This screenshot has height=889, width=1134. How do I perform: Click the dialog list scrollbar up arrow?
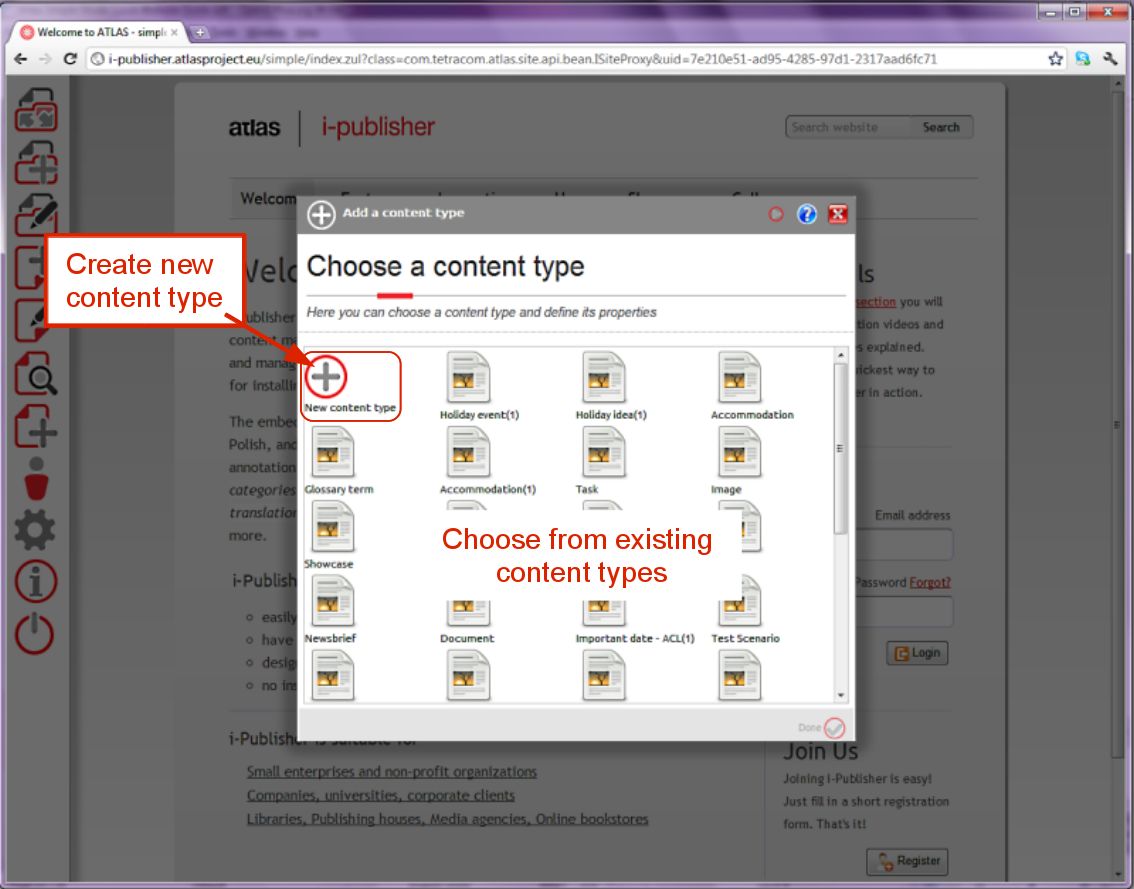click(x=840, y=355)
